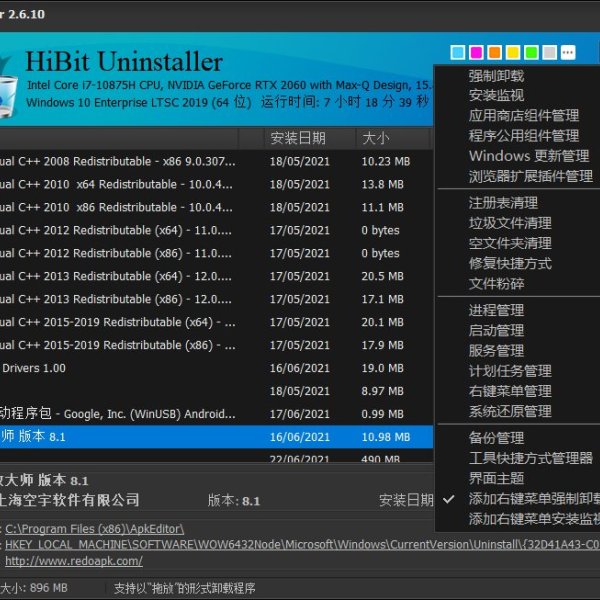Screen dimensions: 600x600
Task: Select the C++ 2012 Redistributable (x86) row
Action: click(217, 253)
